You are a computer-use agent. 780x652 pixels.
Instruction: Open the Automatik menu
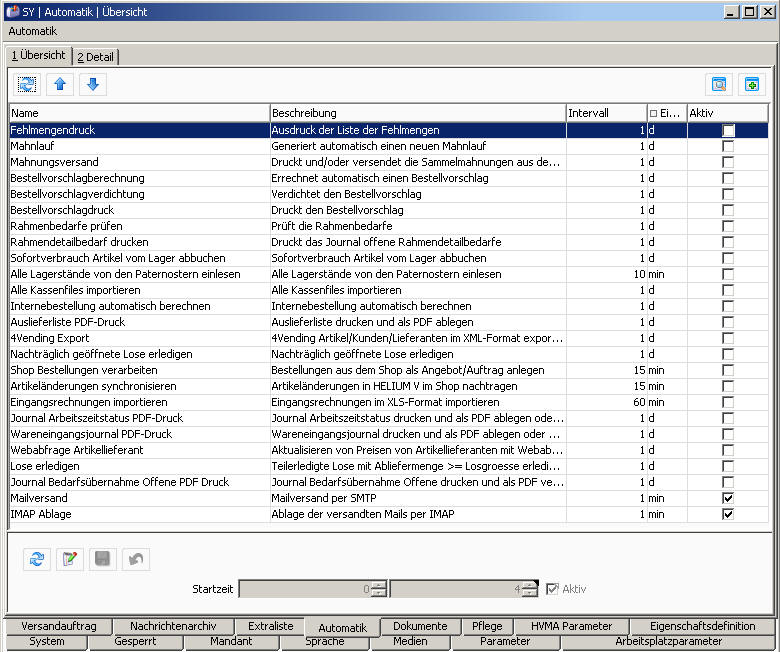tap(32, 31)
